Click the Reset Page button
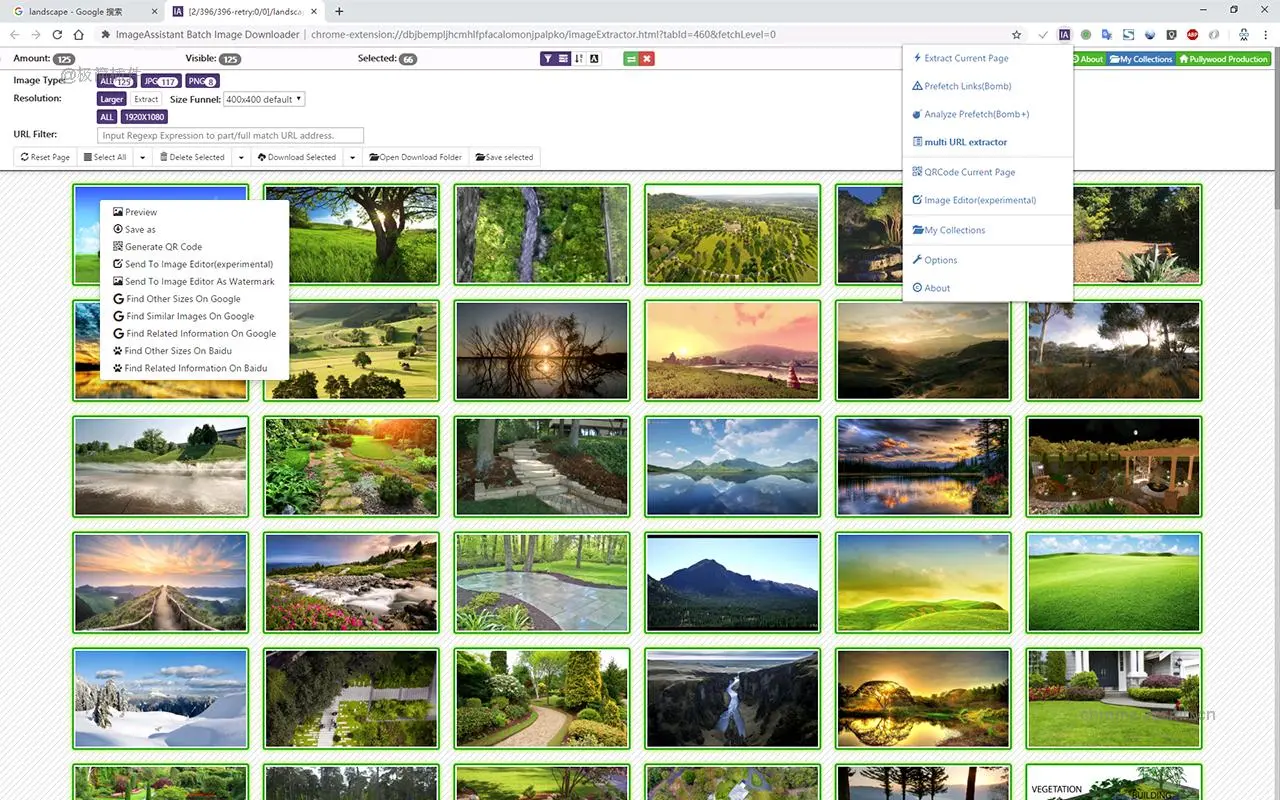 (44, 157)
